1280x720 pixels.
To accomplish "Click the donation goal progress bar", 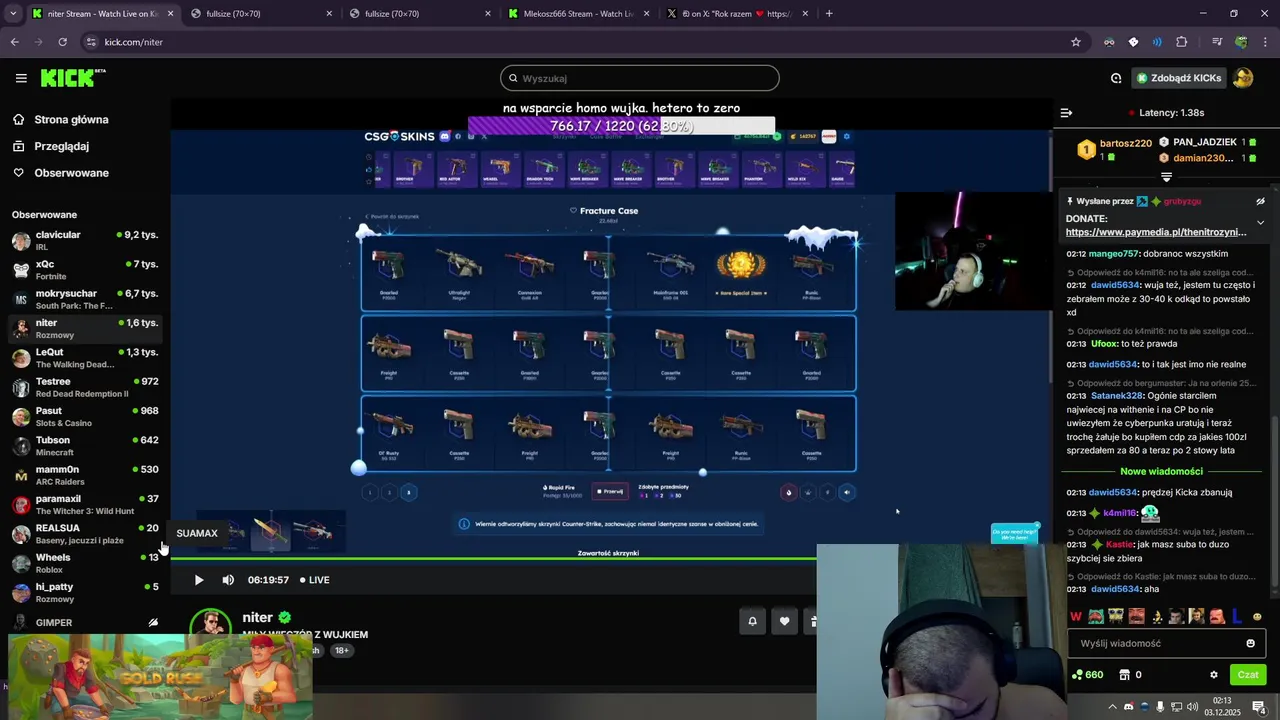I will coord(621,127).
